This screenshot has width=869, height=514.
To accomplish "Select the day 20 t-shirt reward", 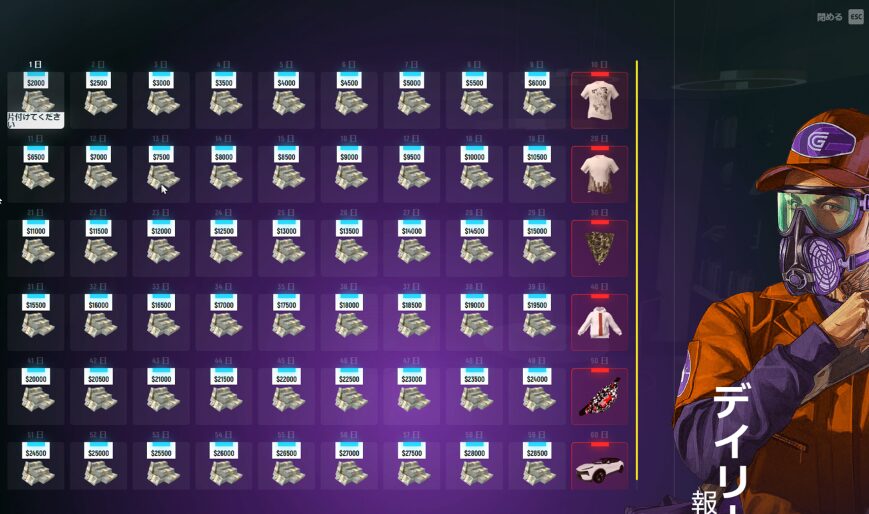I will [599, 173].
